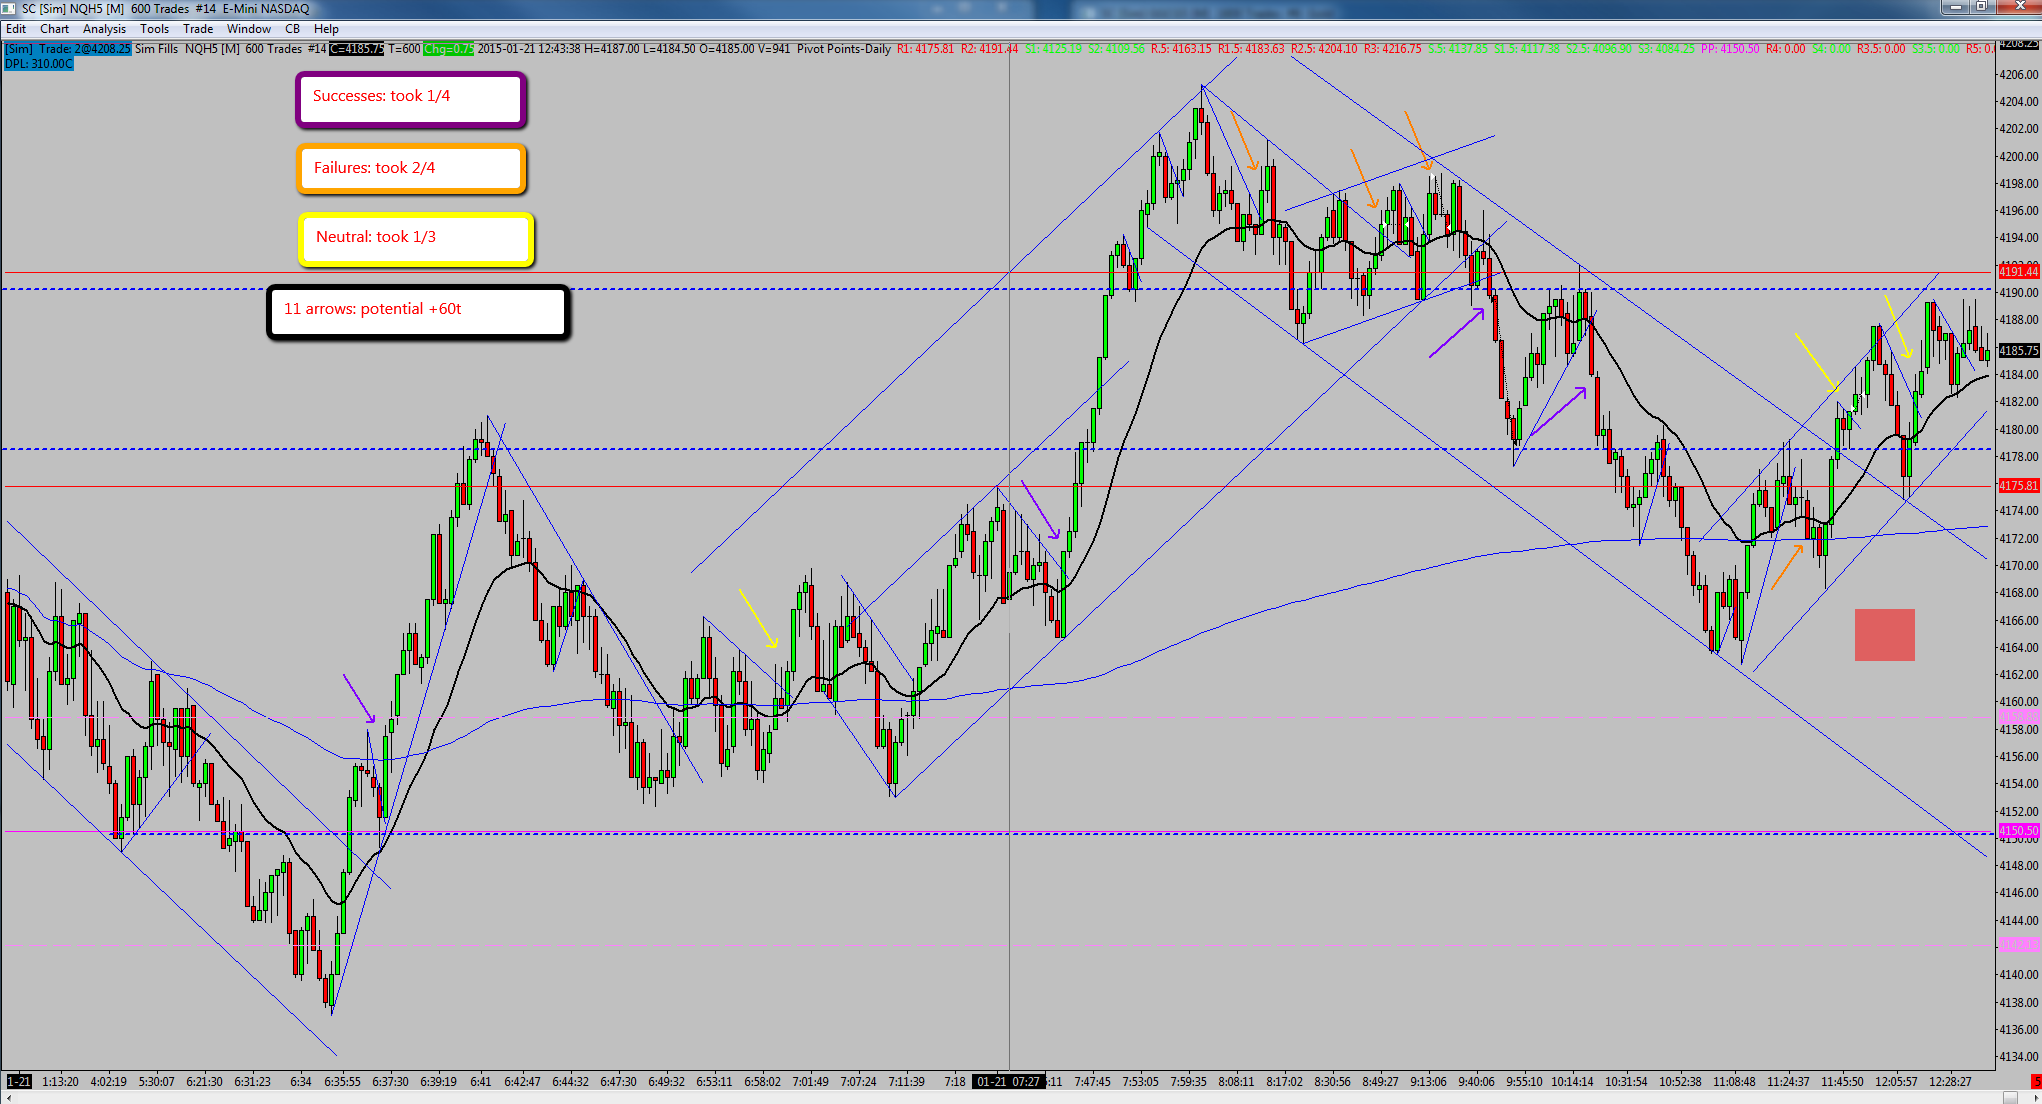Viewport: 2042px width, 1104px height.
Task: Click the 'R2: 4191.44' pivot value in header
Action: tap(989, 49)
